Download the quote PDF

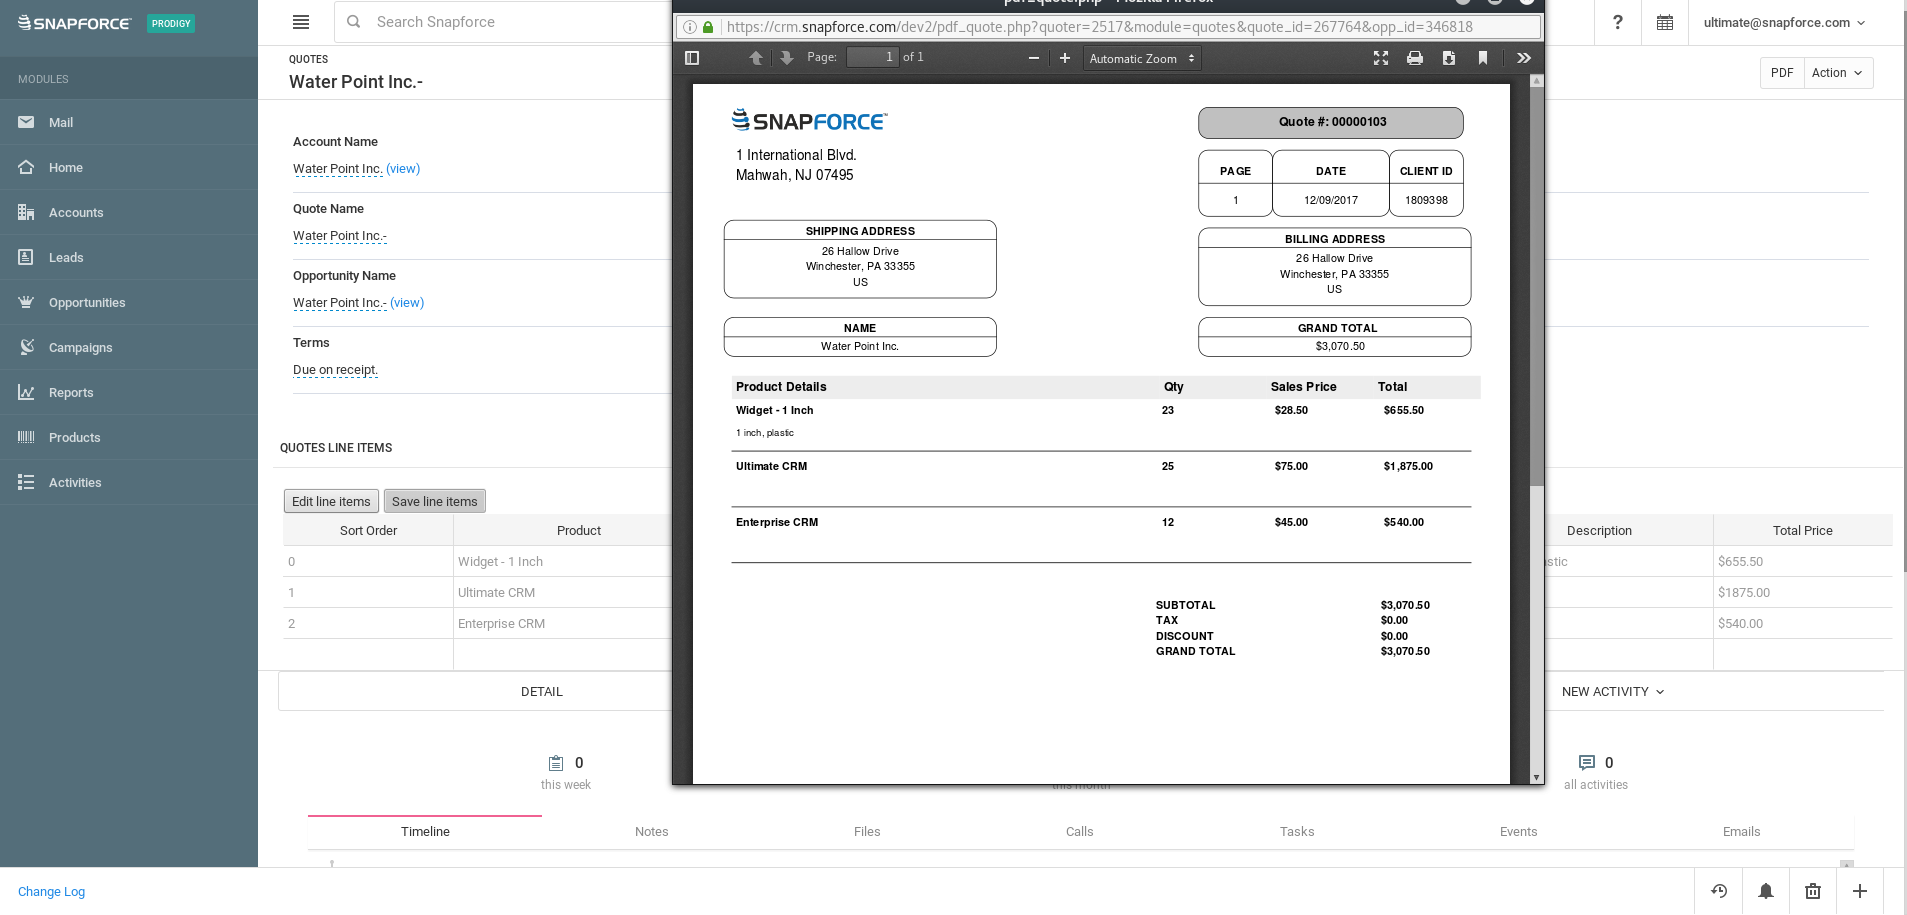[1449, 58]
